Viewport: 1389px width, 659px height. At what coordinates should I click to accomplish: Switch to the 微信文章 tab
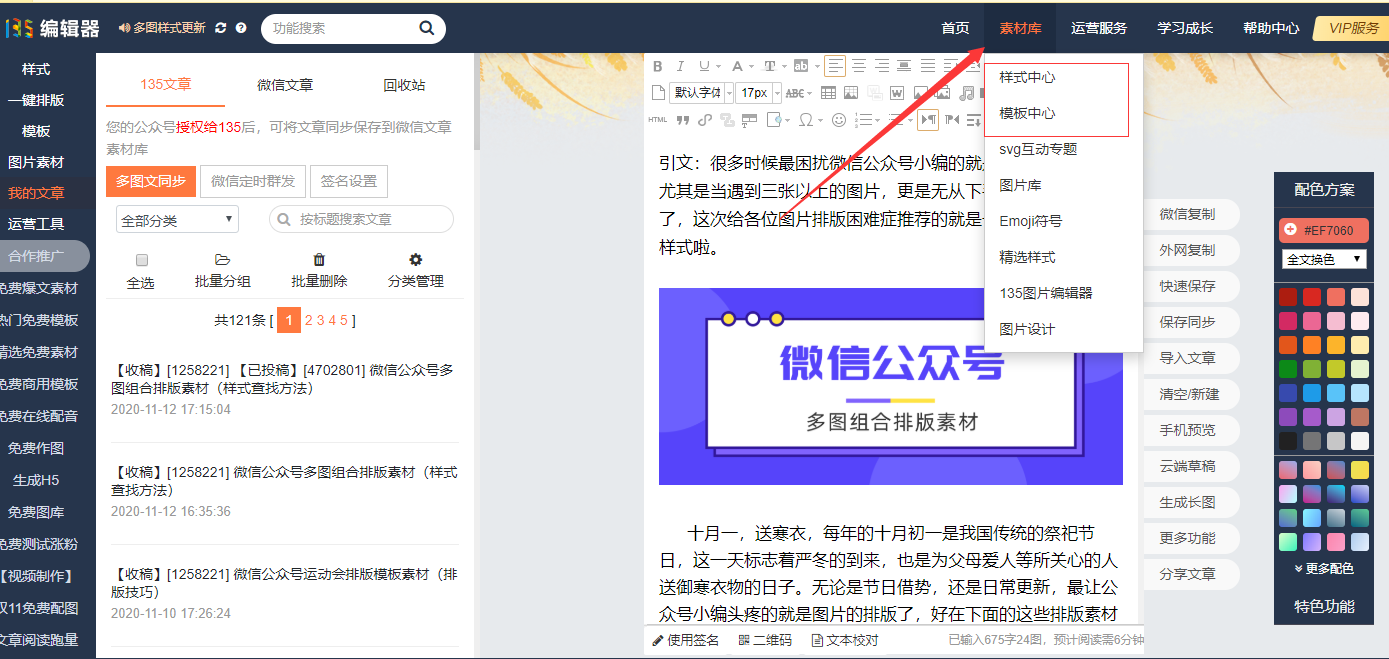tap(285, 85)
